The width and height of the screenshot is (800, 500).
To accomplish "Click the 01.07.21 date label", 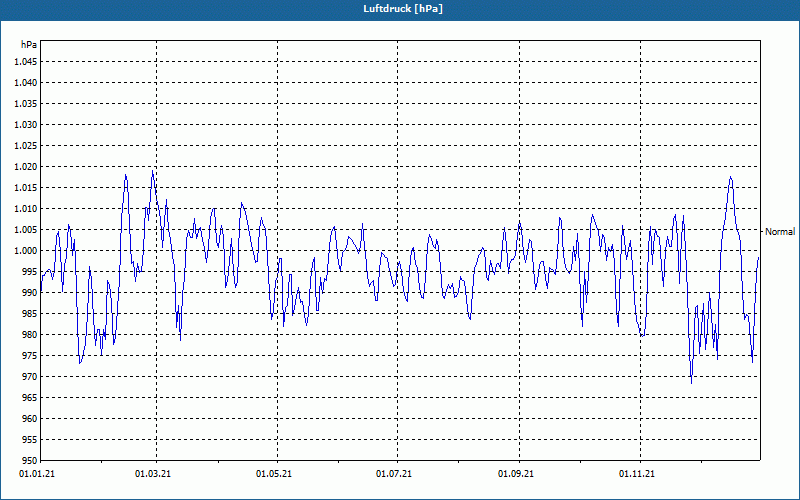I will point(394,474).
